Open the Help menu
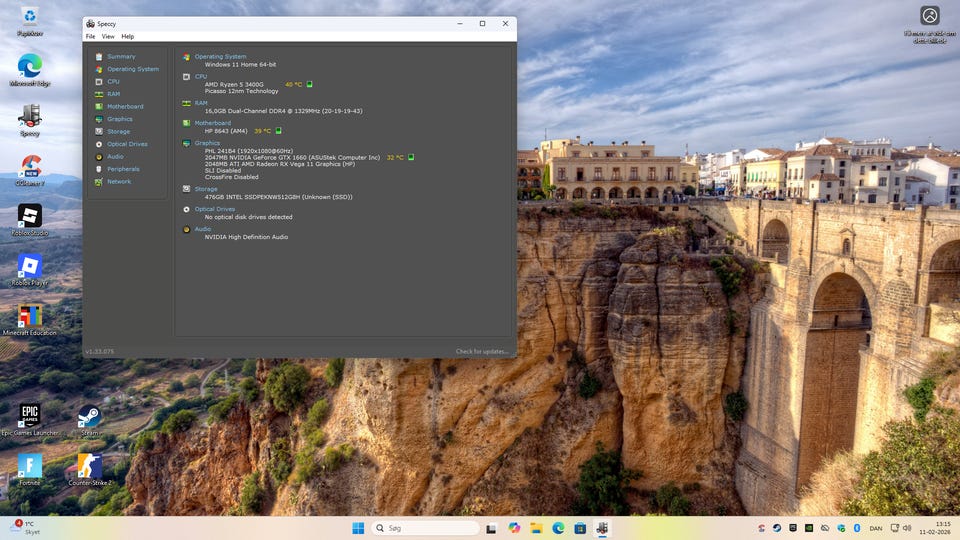The height and width of the screenshot is (540, 960). (127, 36)
